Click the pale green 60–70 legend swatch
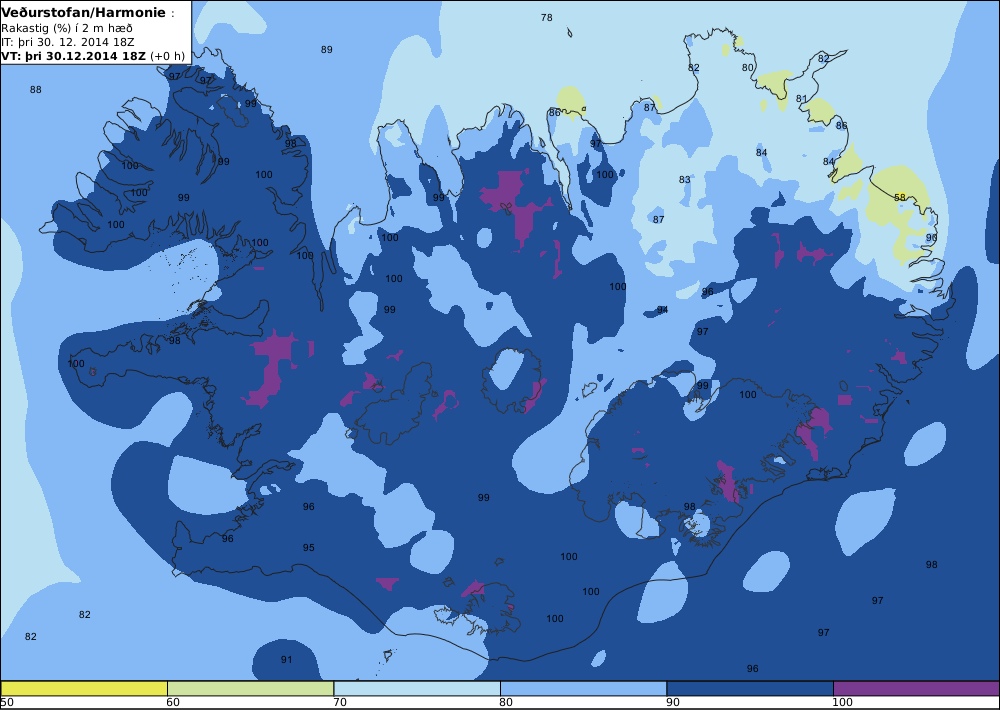Screen dimensions: 1000x710 coord(250,688)
